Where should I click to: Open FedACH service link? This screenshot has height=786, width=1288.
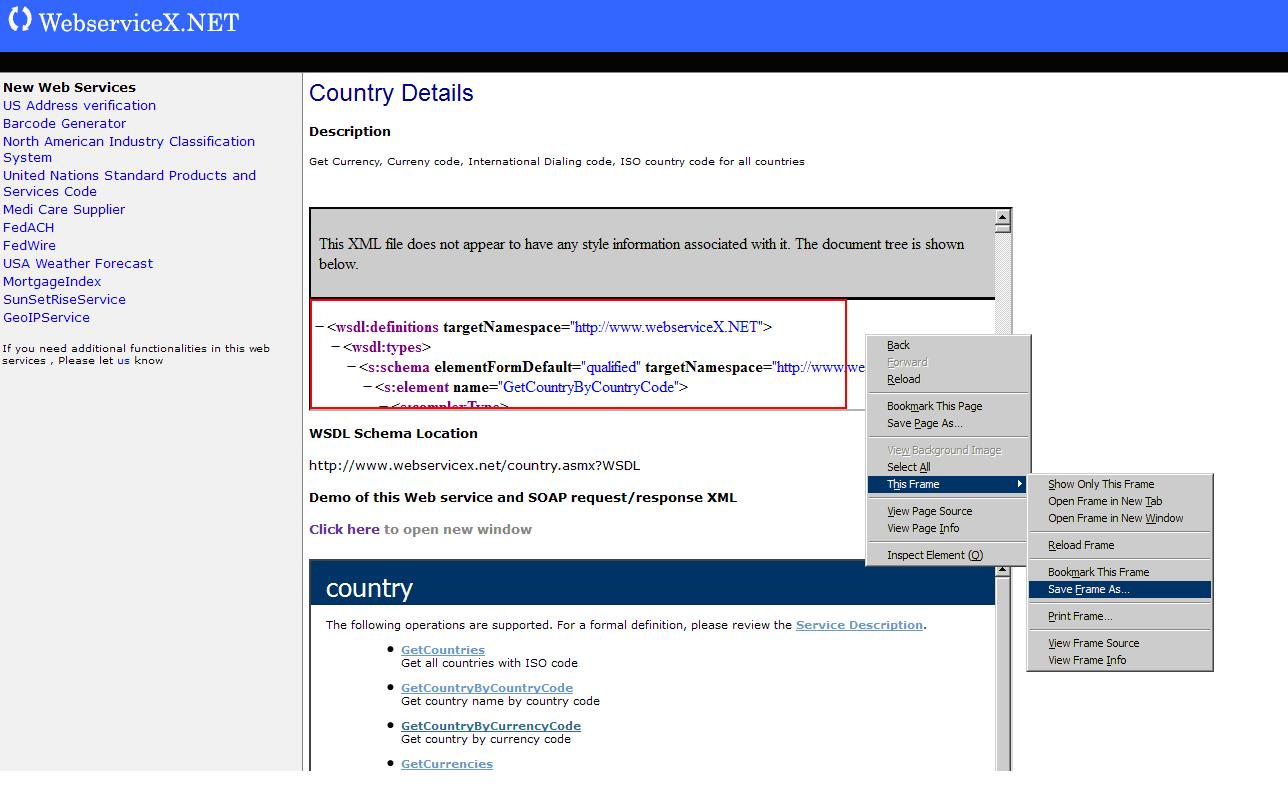tap(28, 227)
